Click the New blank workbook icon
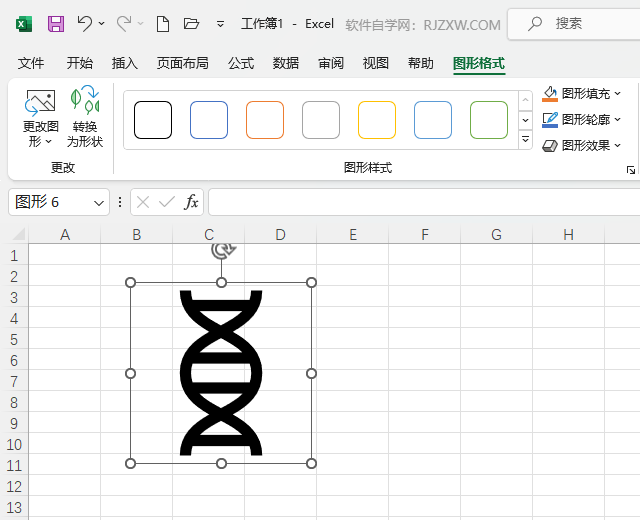This screenshot has width=640, height=520. click(x=163, y=24)
